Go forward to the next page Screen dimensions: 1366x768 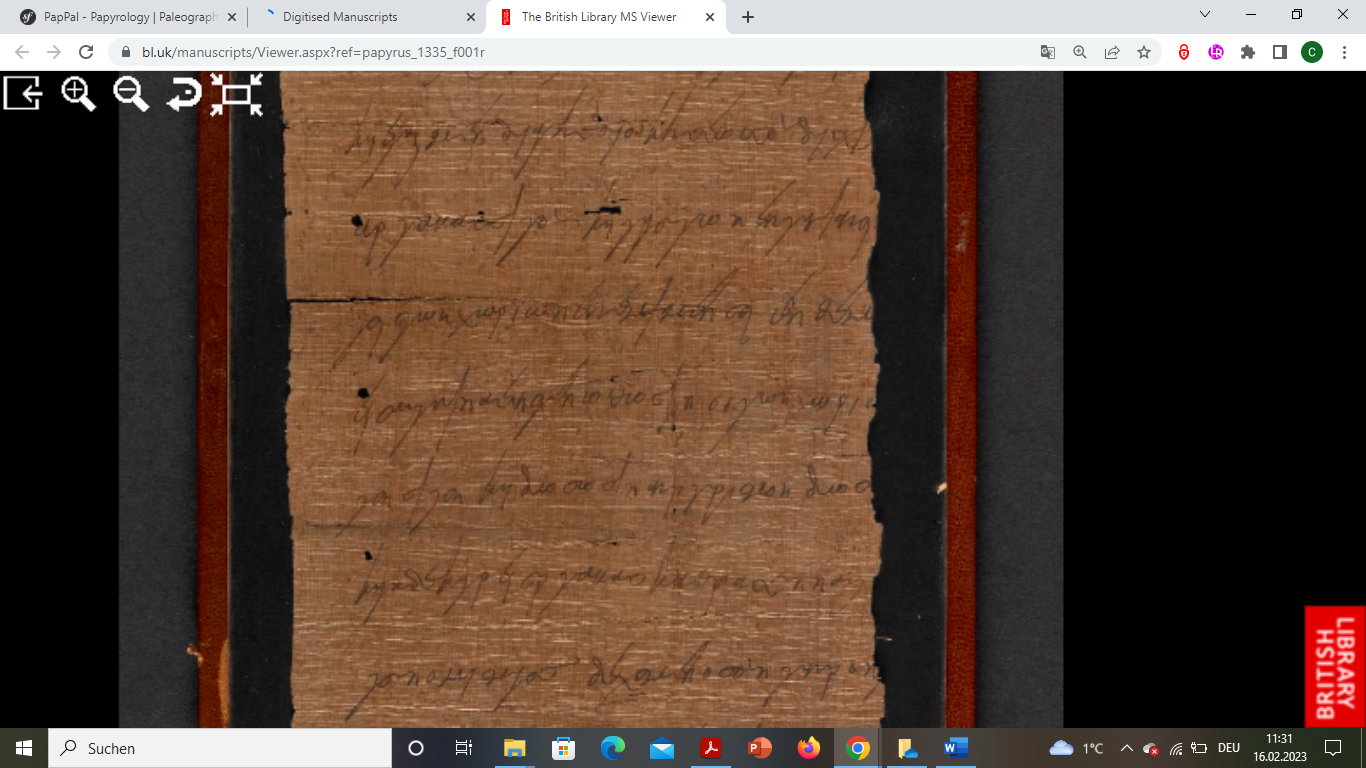pyautogui.click(x=54, y=52)
